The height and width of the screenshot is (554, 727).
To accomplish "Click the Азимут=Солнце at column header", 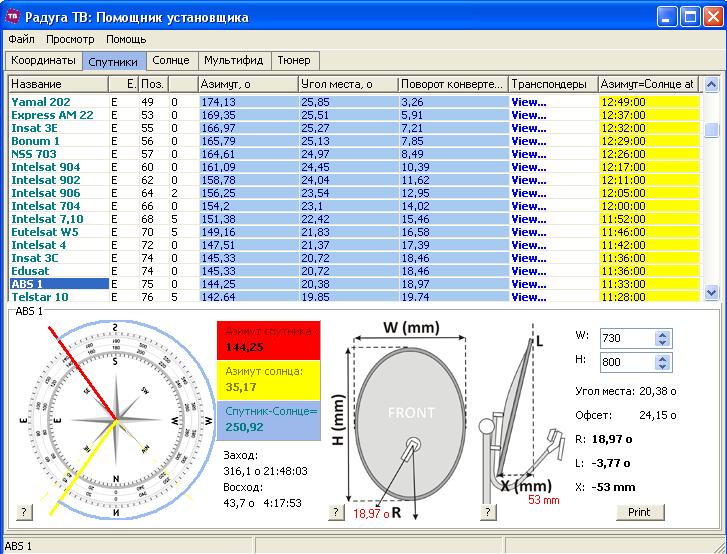I will point(648,84).
